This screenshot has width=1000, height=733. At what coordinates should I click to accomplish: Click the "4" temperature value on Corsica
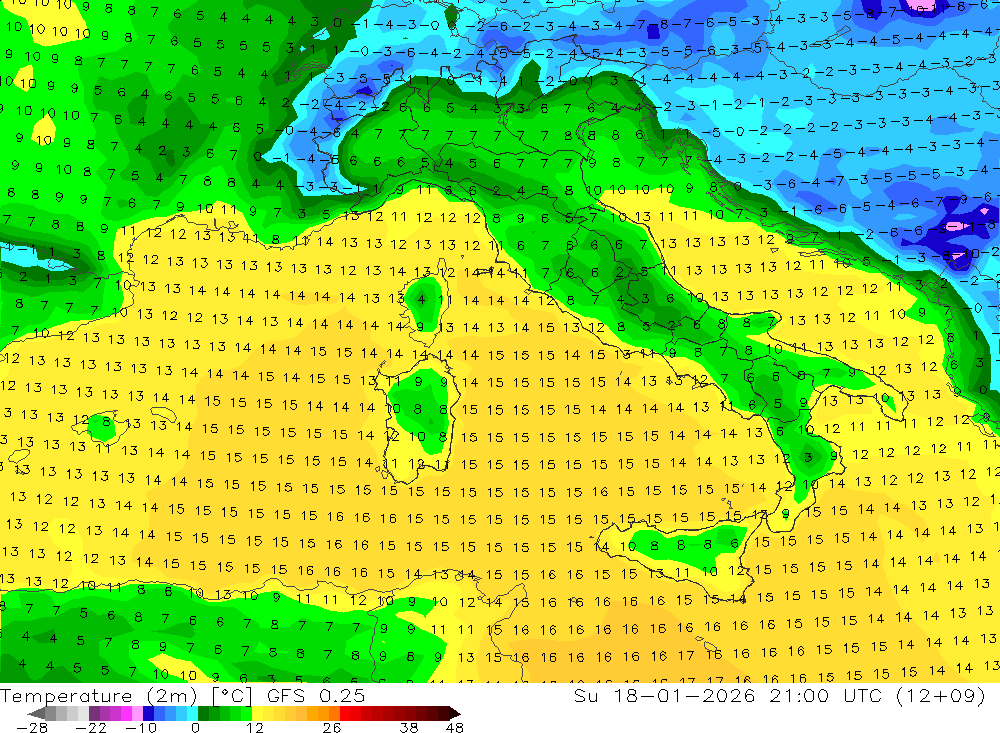click(x=421, y=299)
